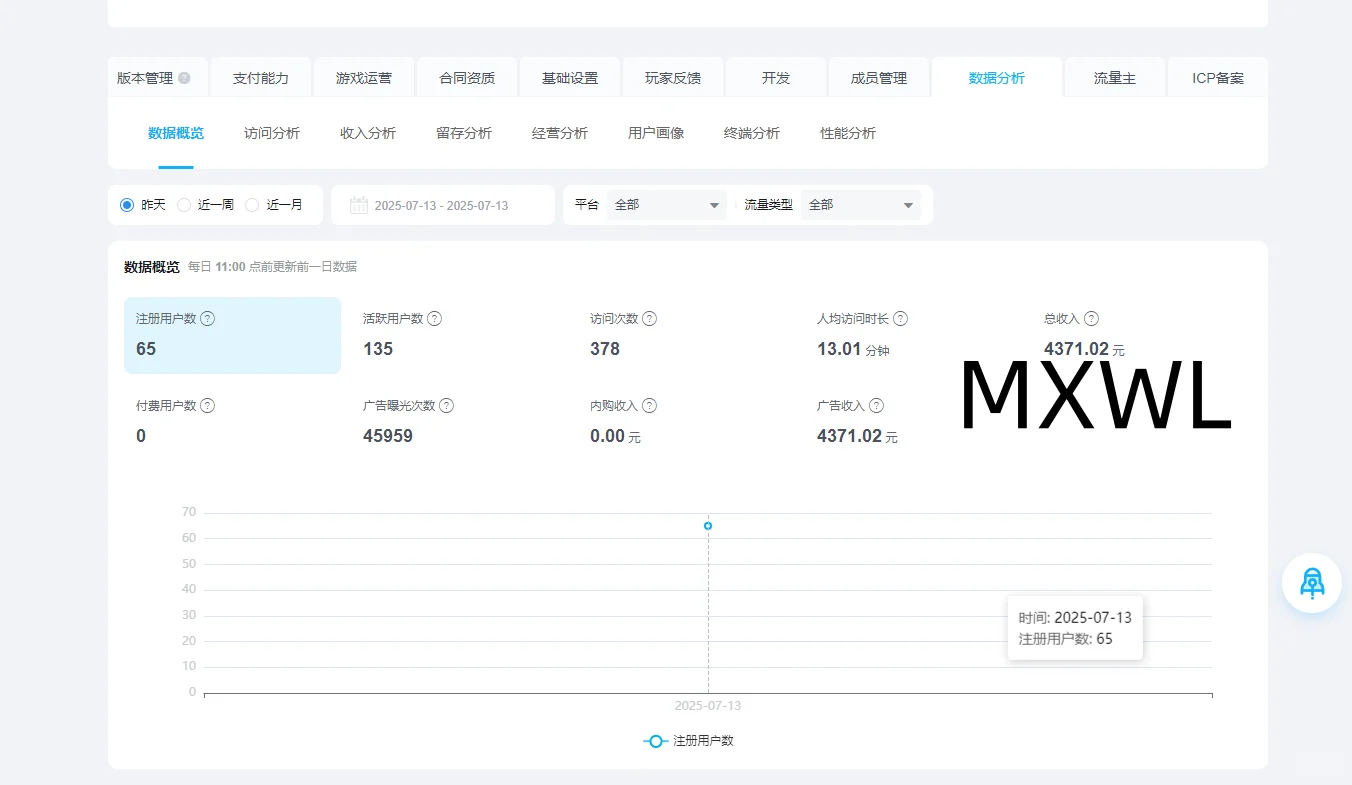Click the floating rocket icon button
The image size is (1352, 785).
click(x=1312, y=583)
